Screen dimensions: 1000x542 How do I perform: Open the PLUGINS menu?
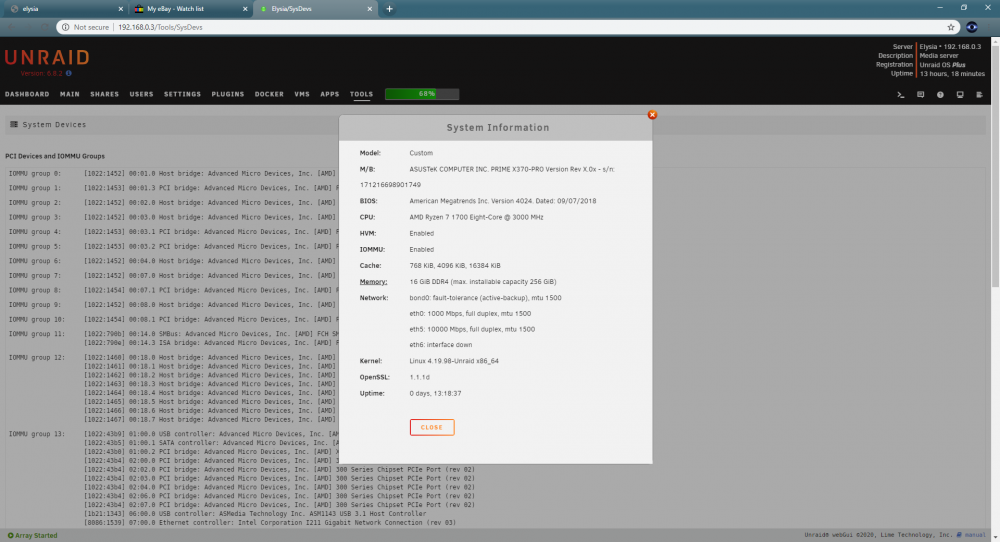click(228, 94)
